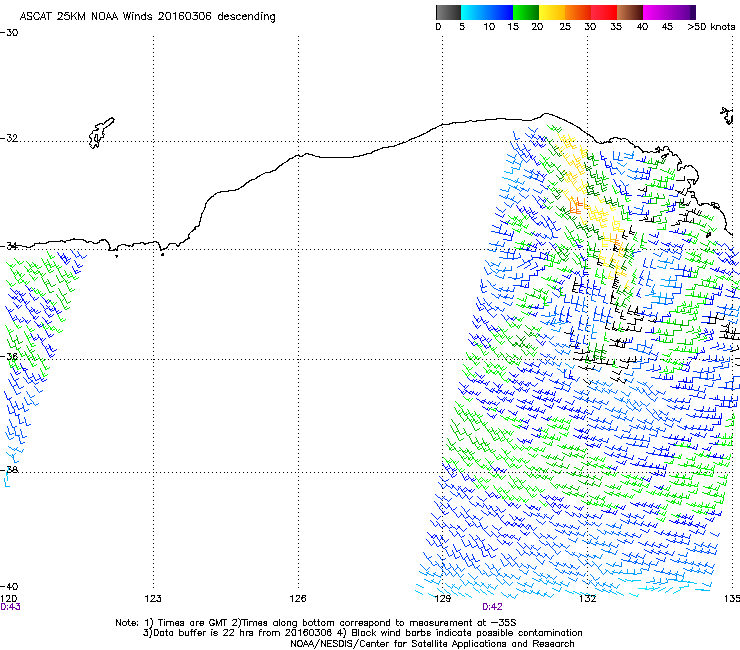Viewport: 740px width, 650px height.
Task: Click the '30' legend scale label
Action: pyautogui.click(x=590, y=26)
